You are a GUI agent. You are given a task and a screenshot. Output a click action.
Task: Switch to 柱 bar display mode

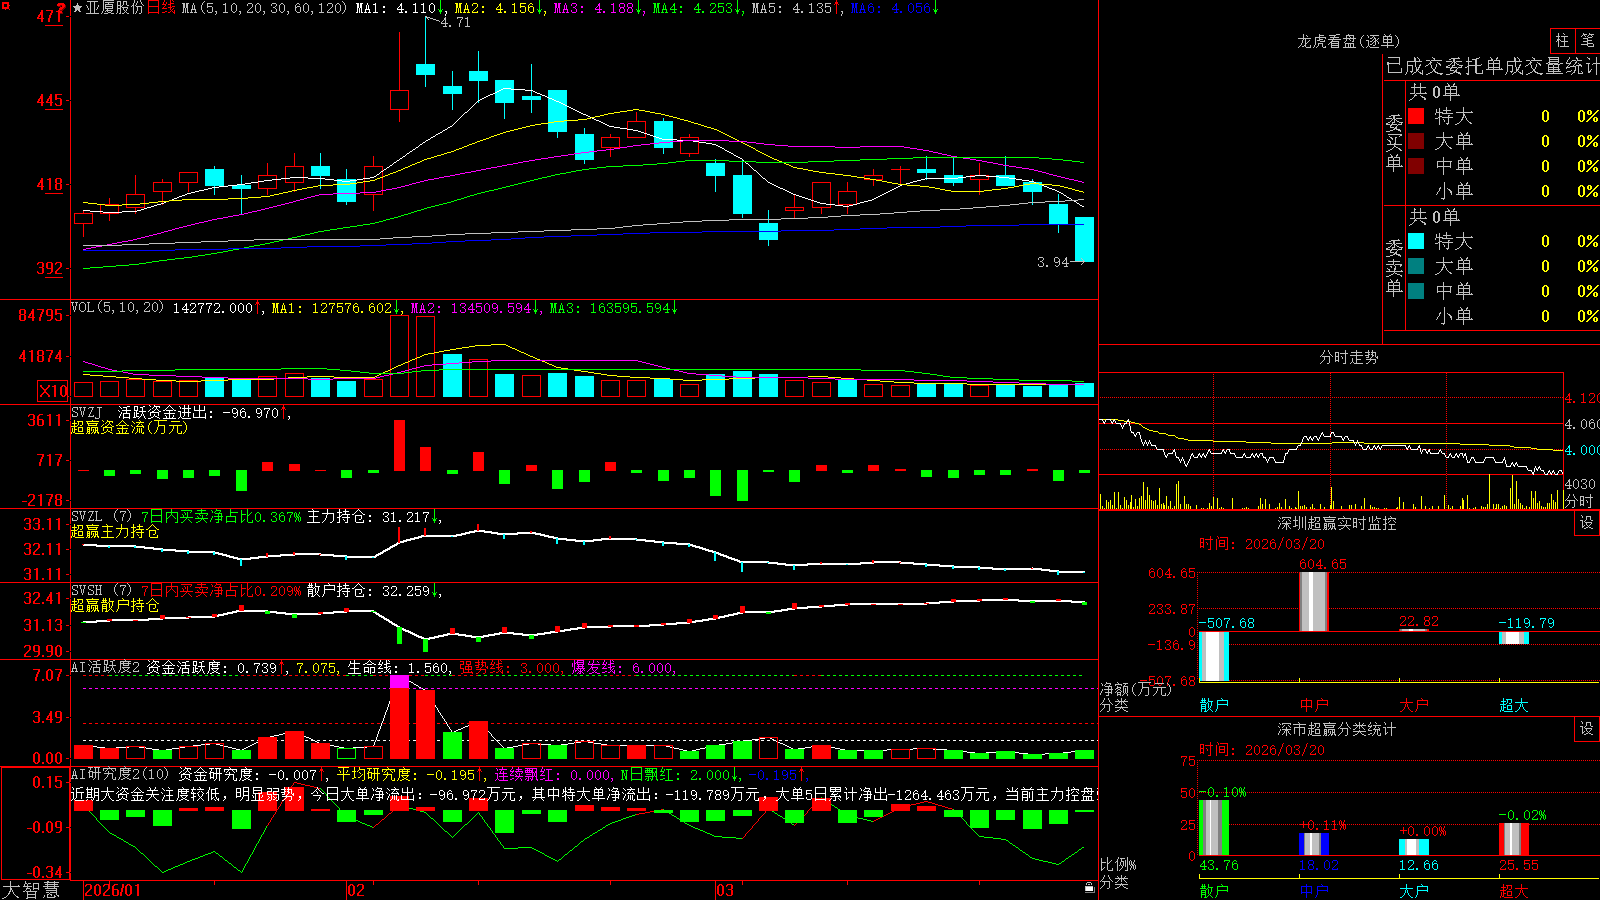click(x=1562, y=40)
